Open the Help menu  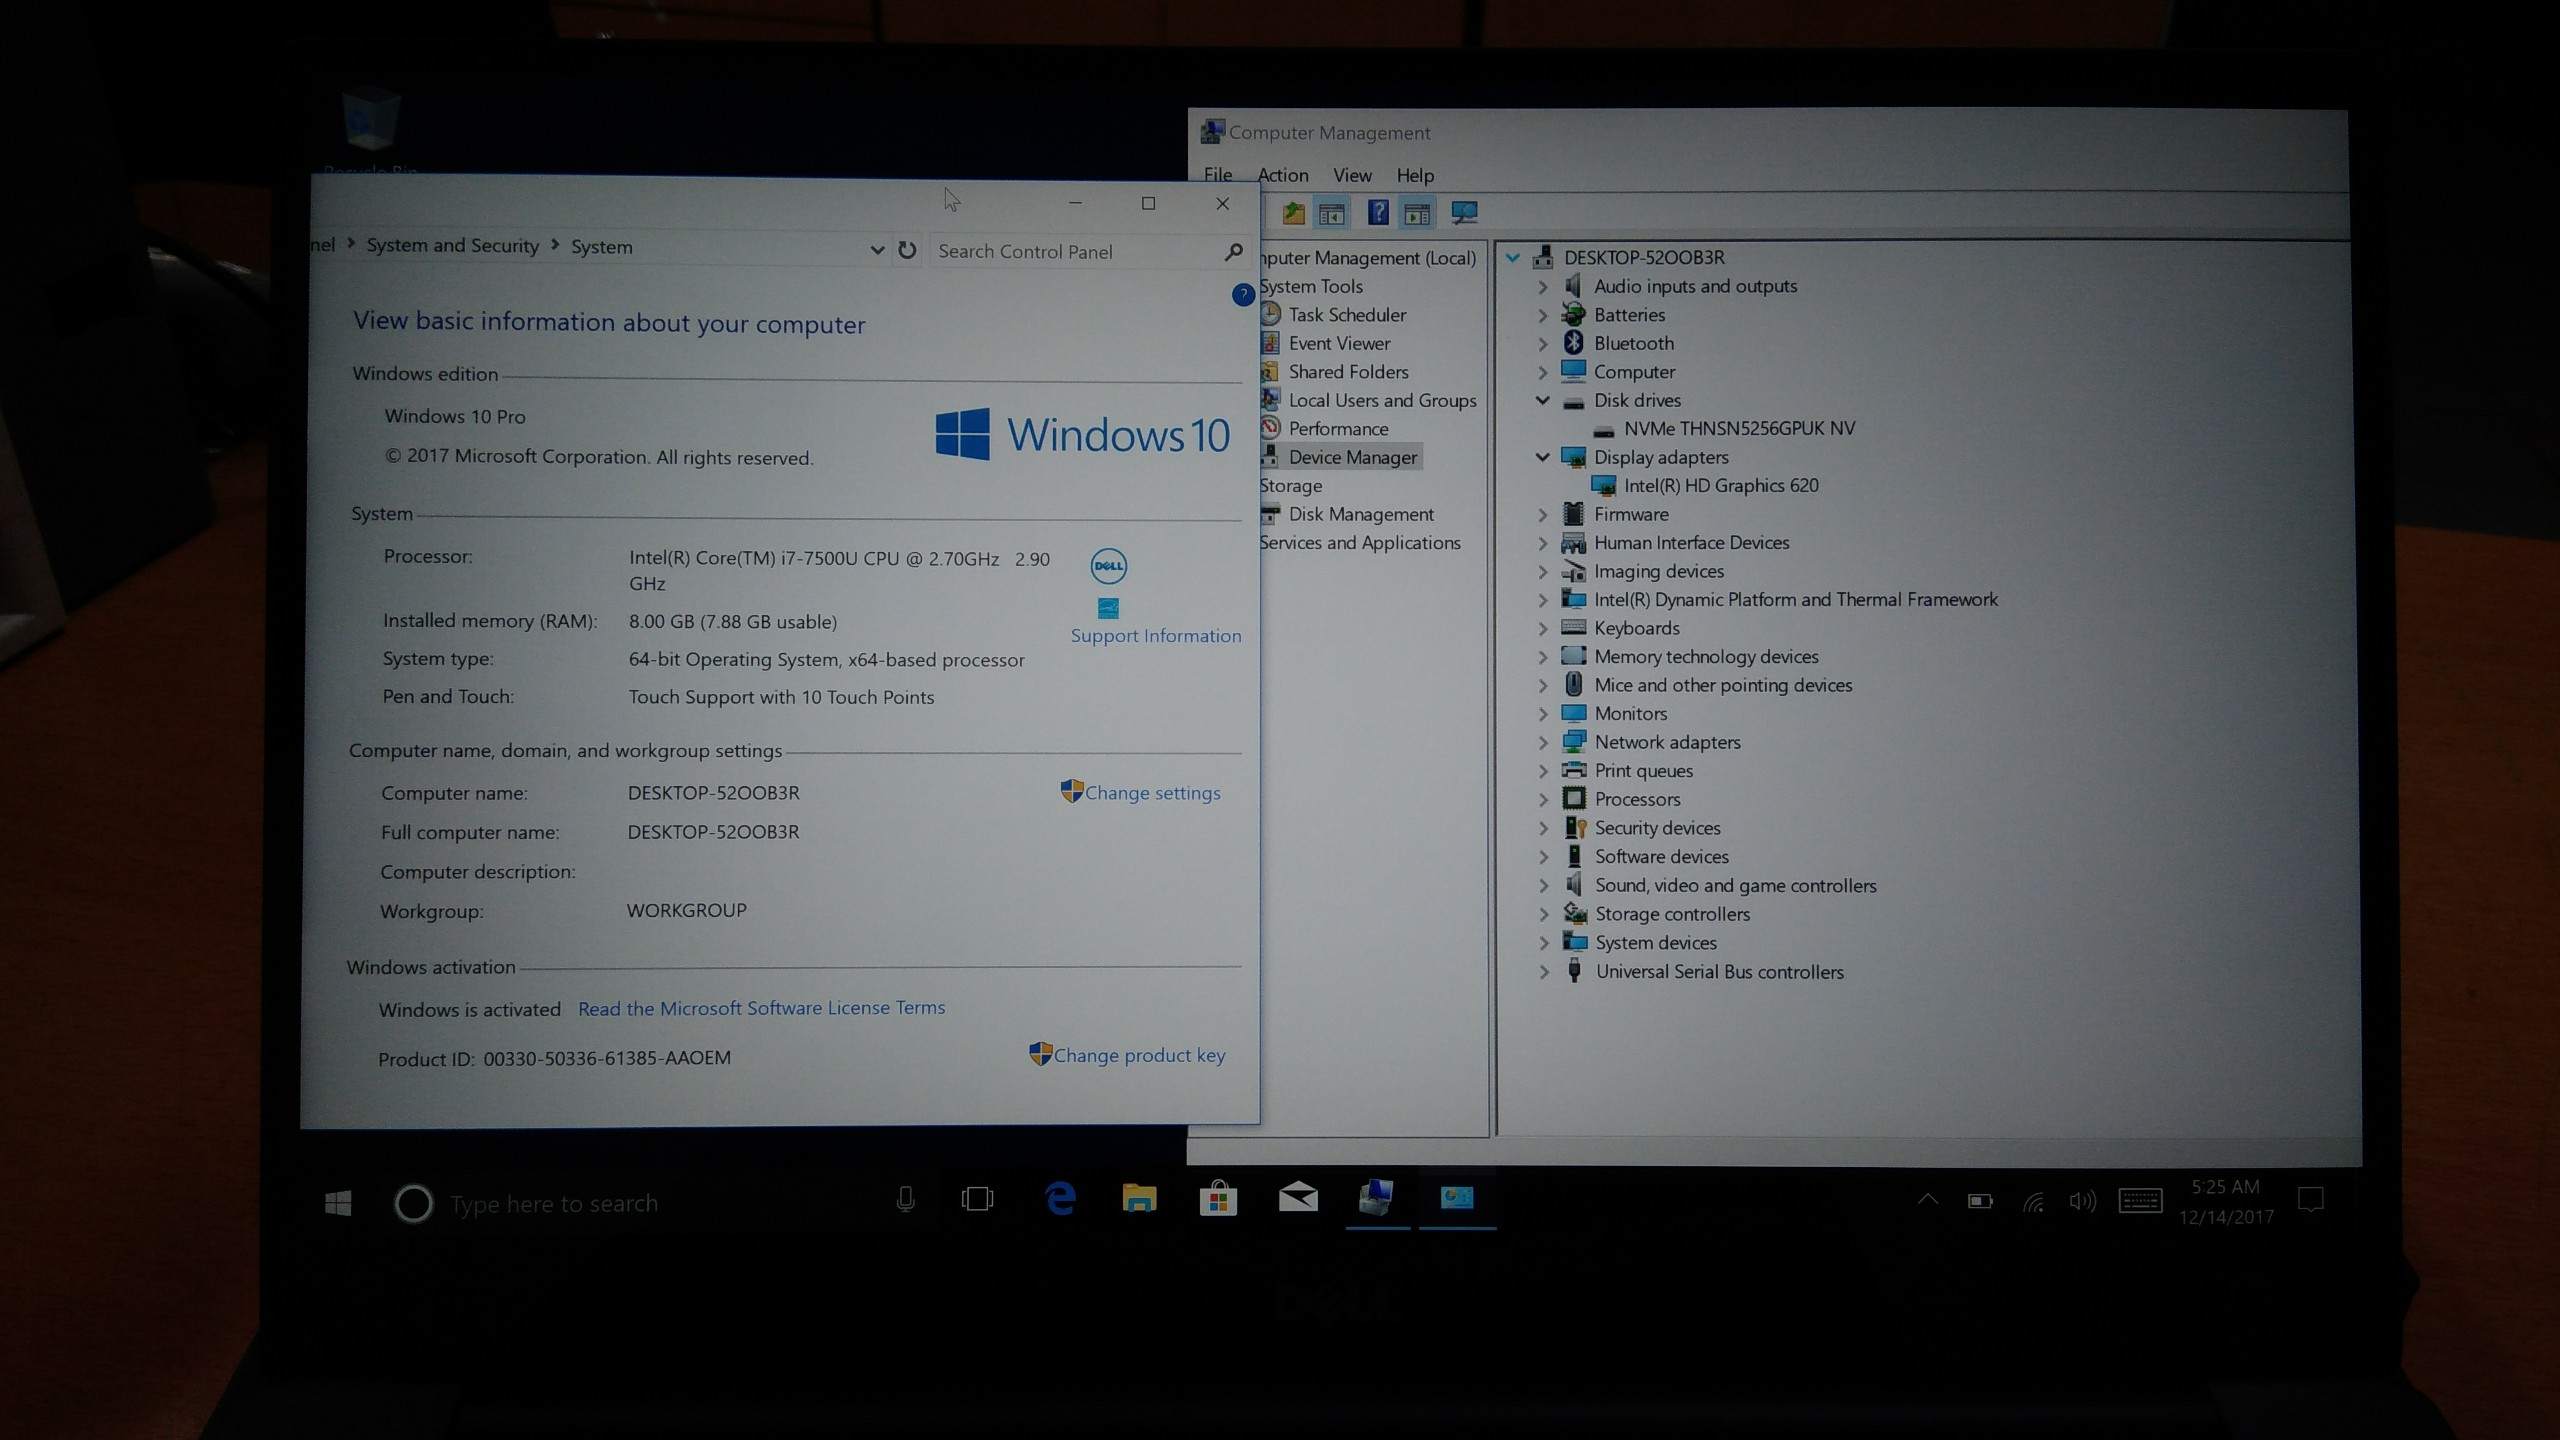click(x=1415, y=175)
